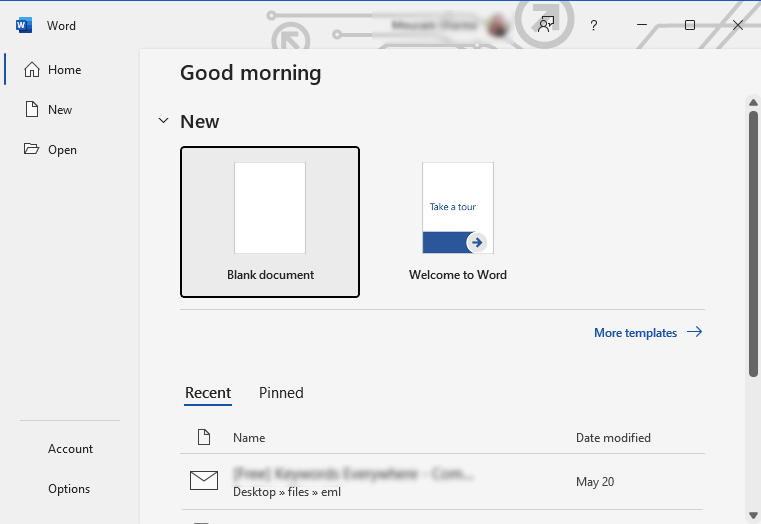
Task: Open Help question mark icon
Action: pyautogui.click(x=594, y=25)
